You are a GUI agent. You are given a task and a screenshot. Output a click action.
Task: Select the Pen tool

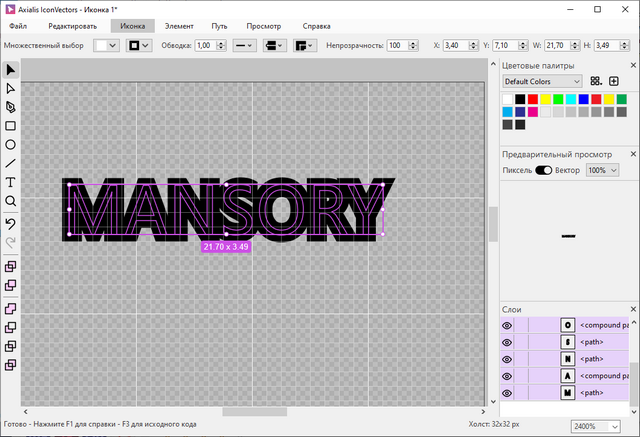11,107
